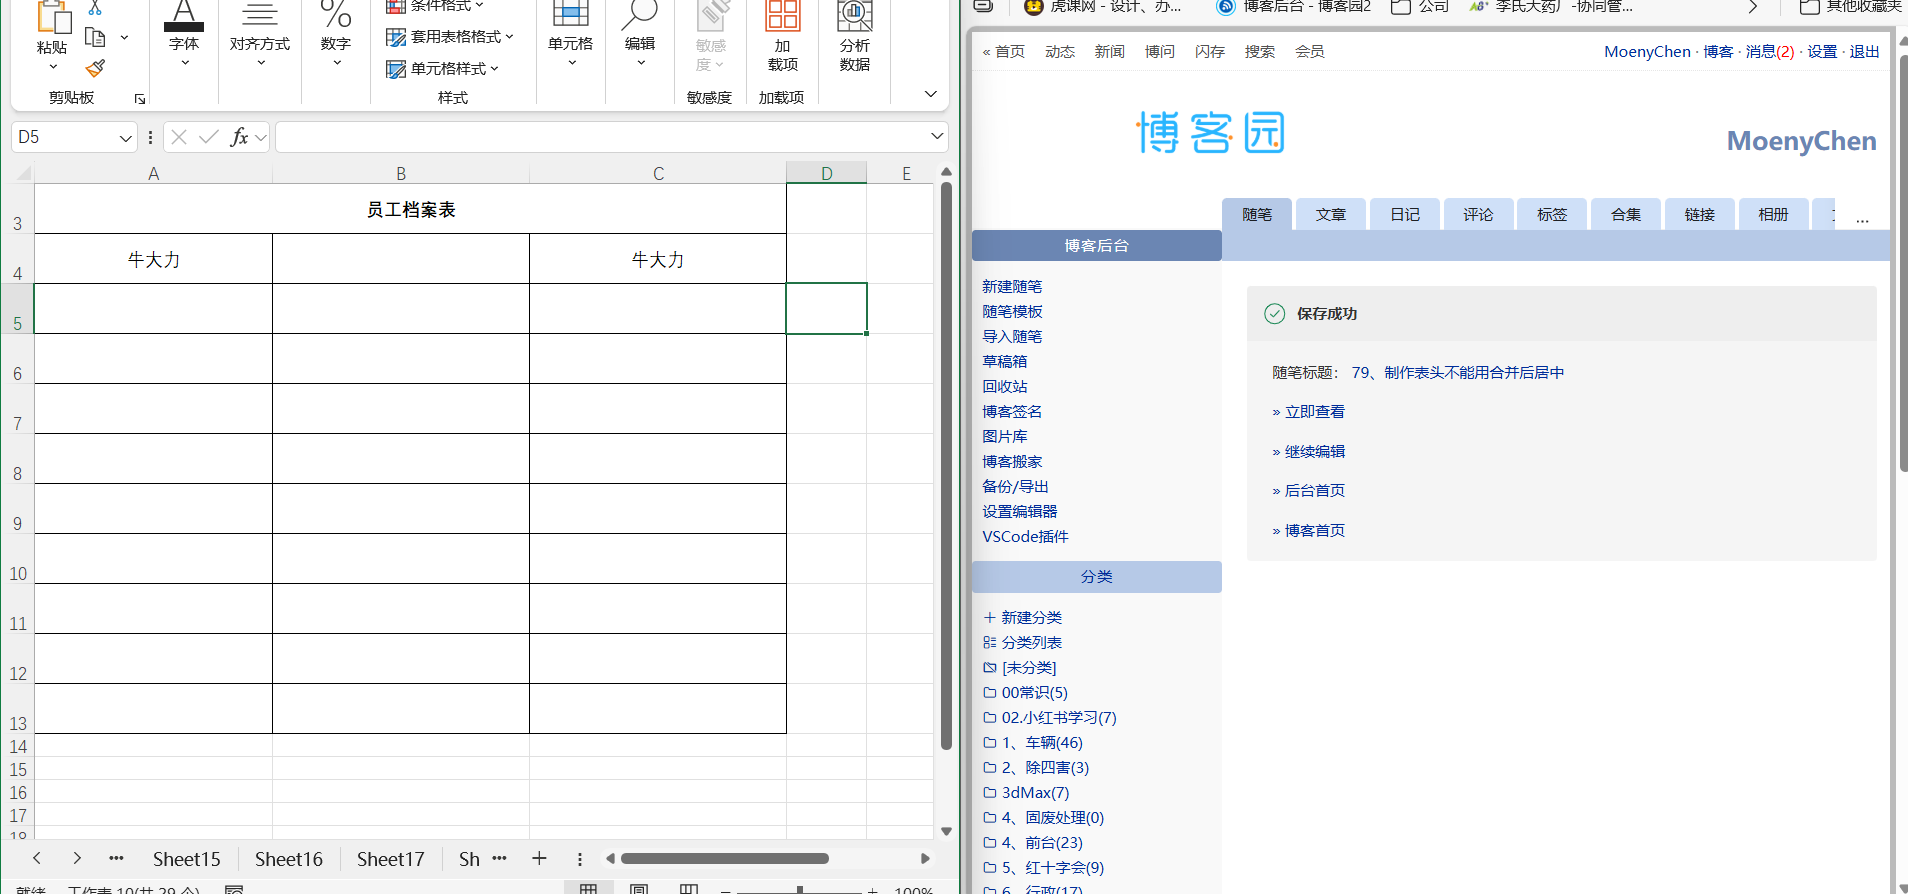
Task: Click the 博客首页 link
Action: point(1314,530)
